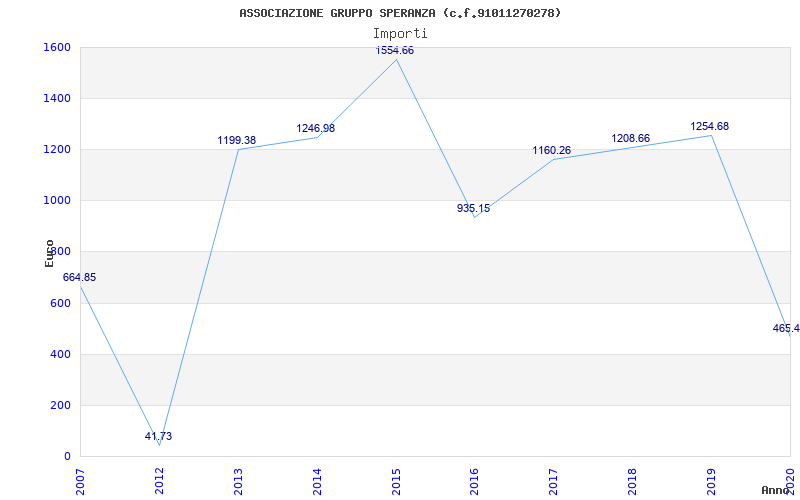Click x-axis year label 2015
The image size is (800, 500).
(395, 481)
